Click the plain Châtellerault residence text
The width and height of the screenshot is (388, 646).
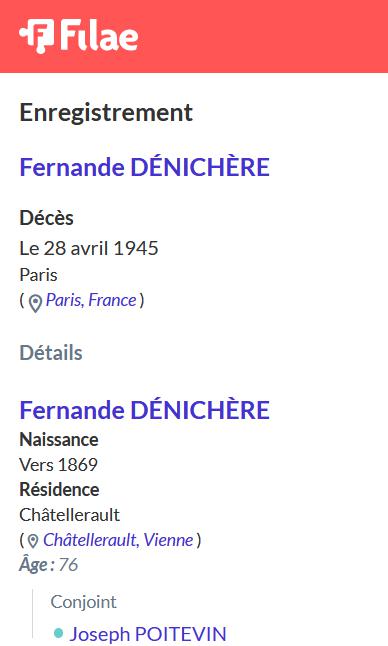pyautogui.click(x=70, y=515)
